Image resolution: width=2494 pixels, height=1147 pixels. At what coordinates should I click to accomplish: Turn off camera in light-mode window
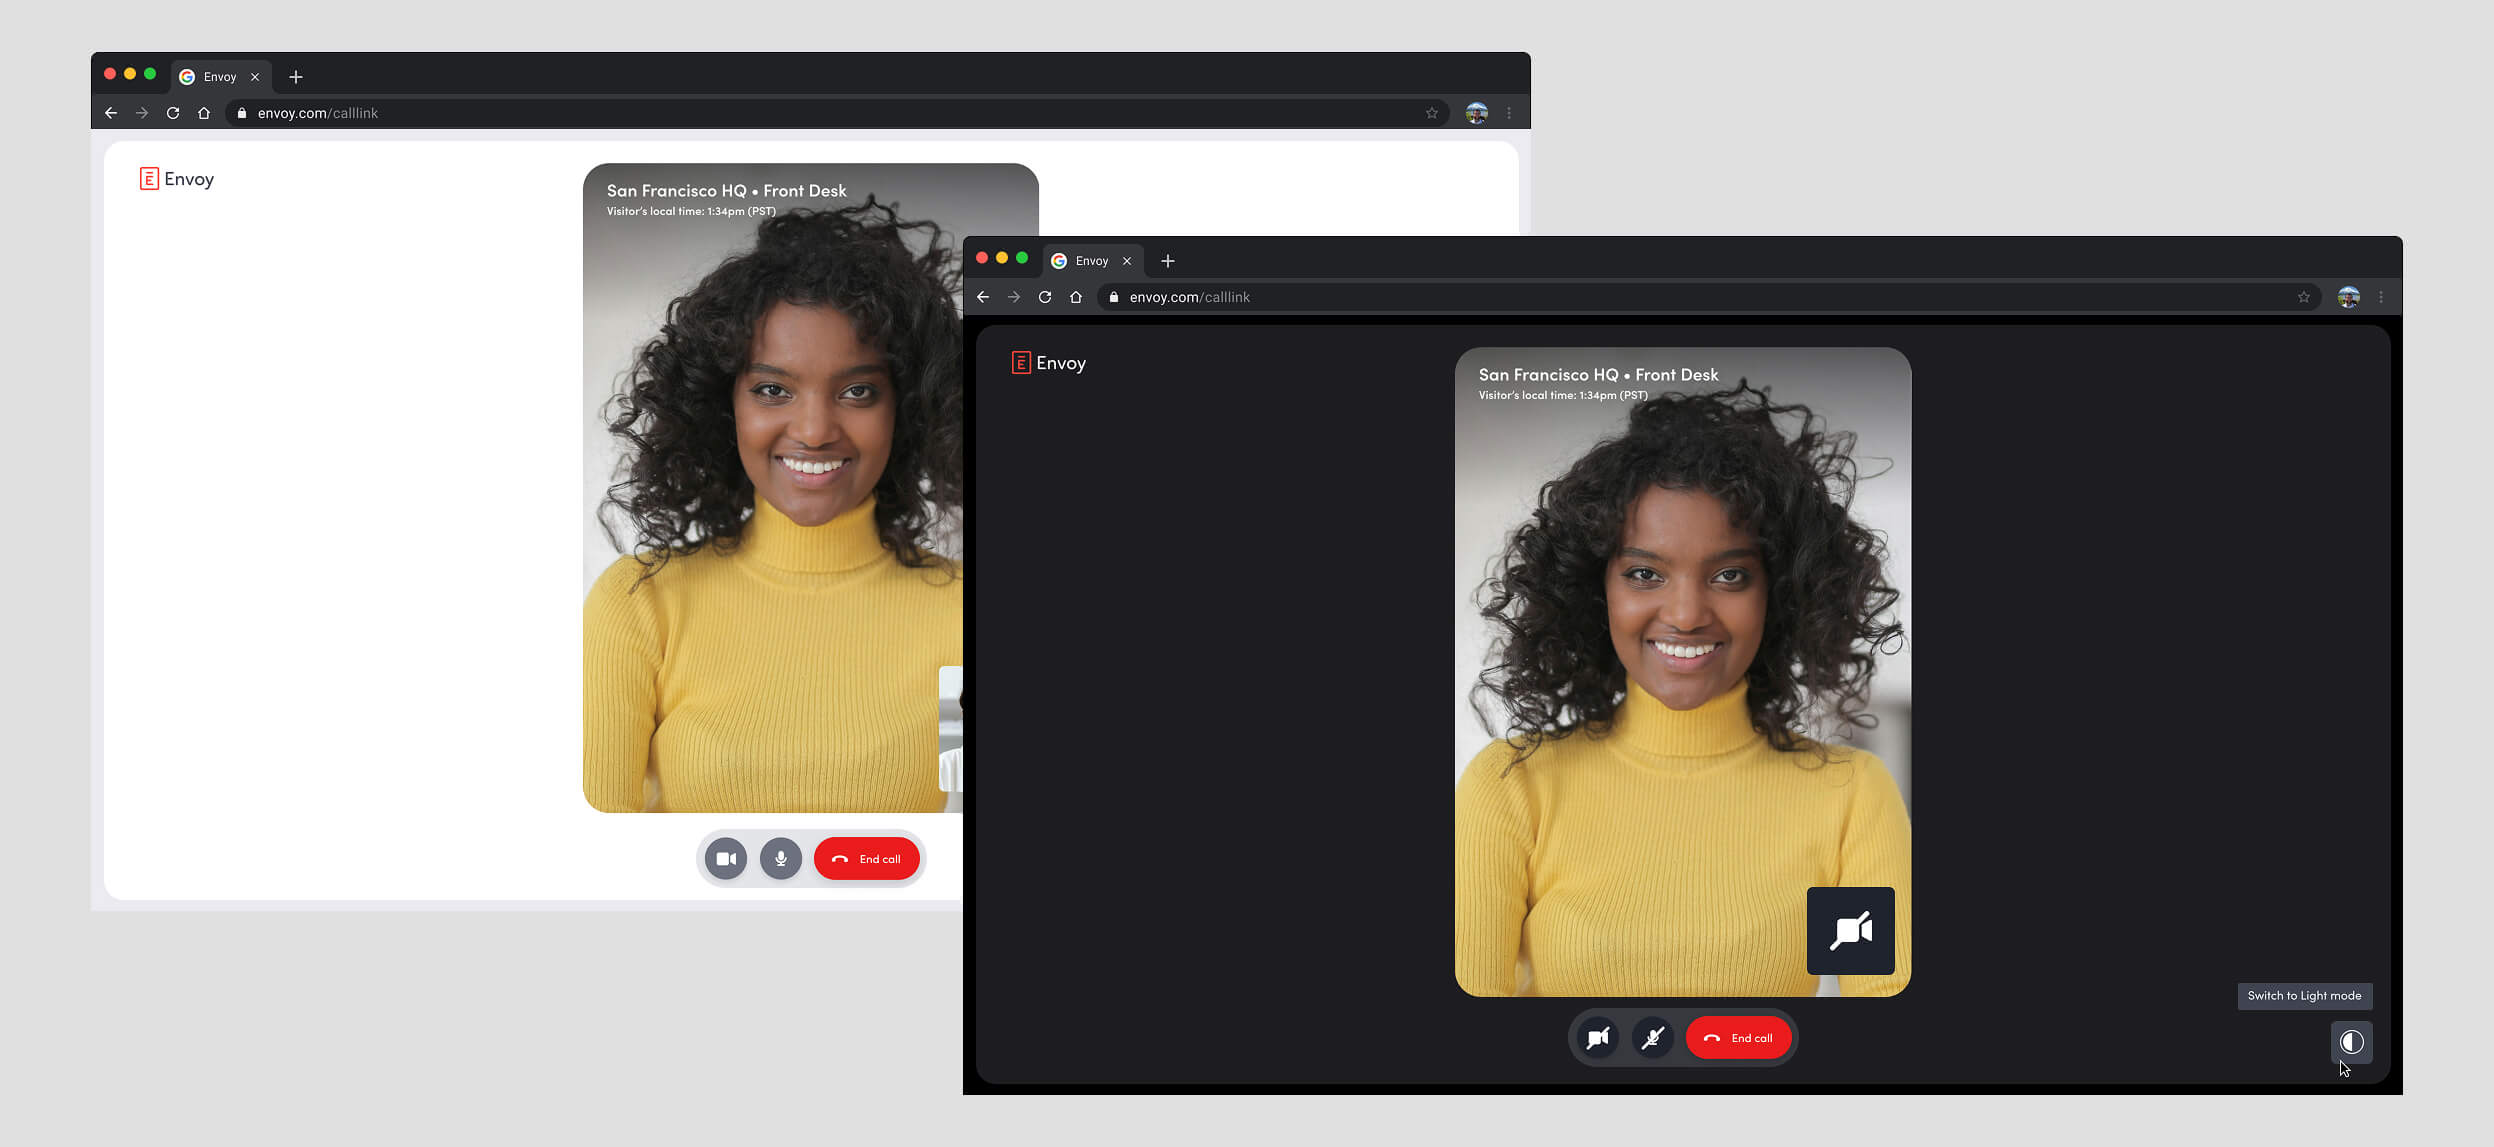pyautogui.click(x=726, y=859)
